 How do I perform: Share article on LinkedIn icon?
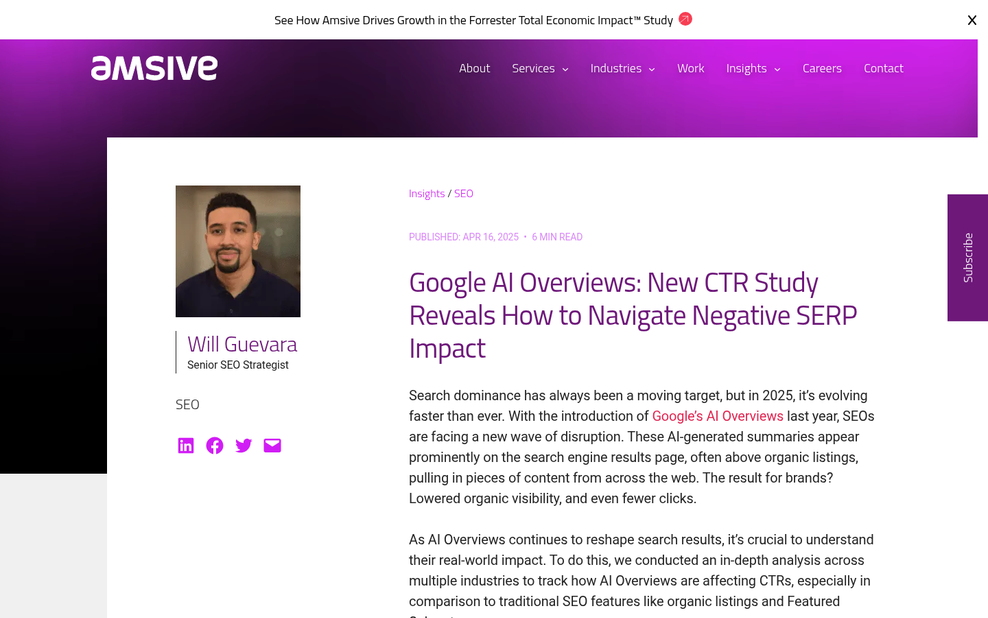185,445
